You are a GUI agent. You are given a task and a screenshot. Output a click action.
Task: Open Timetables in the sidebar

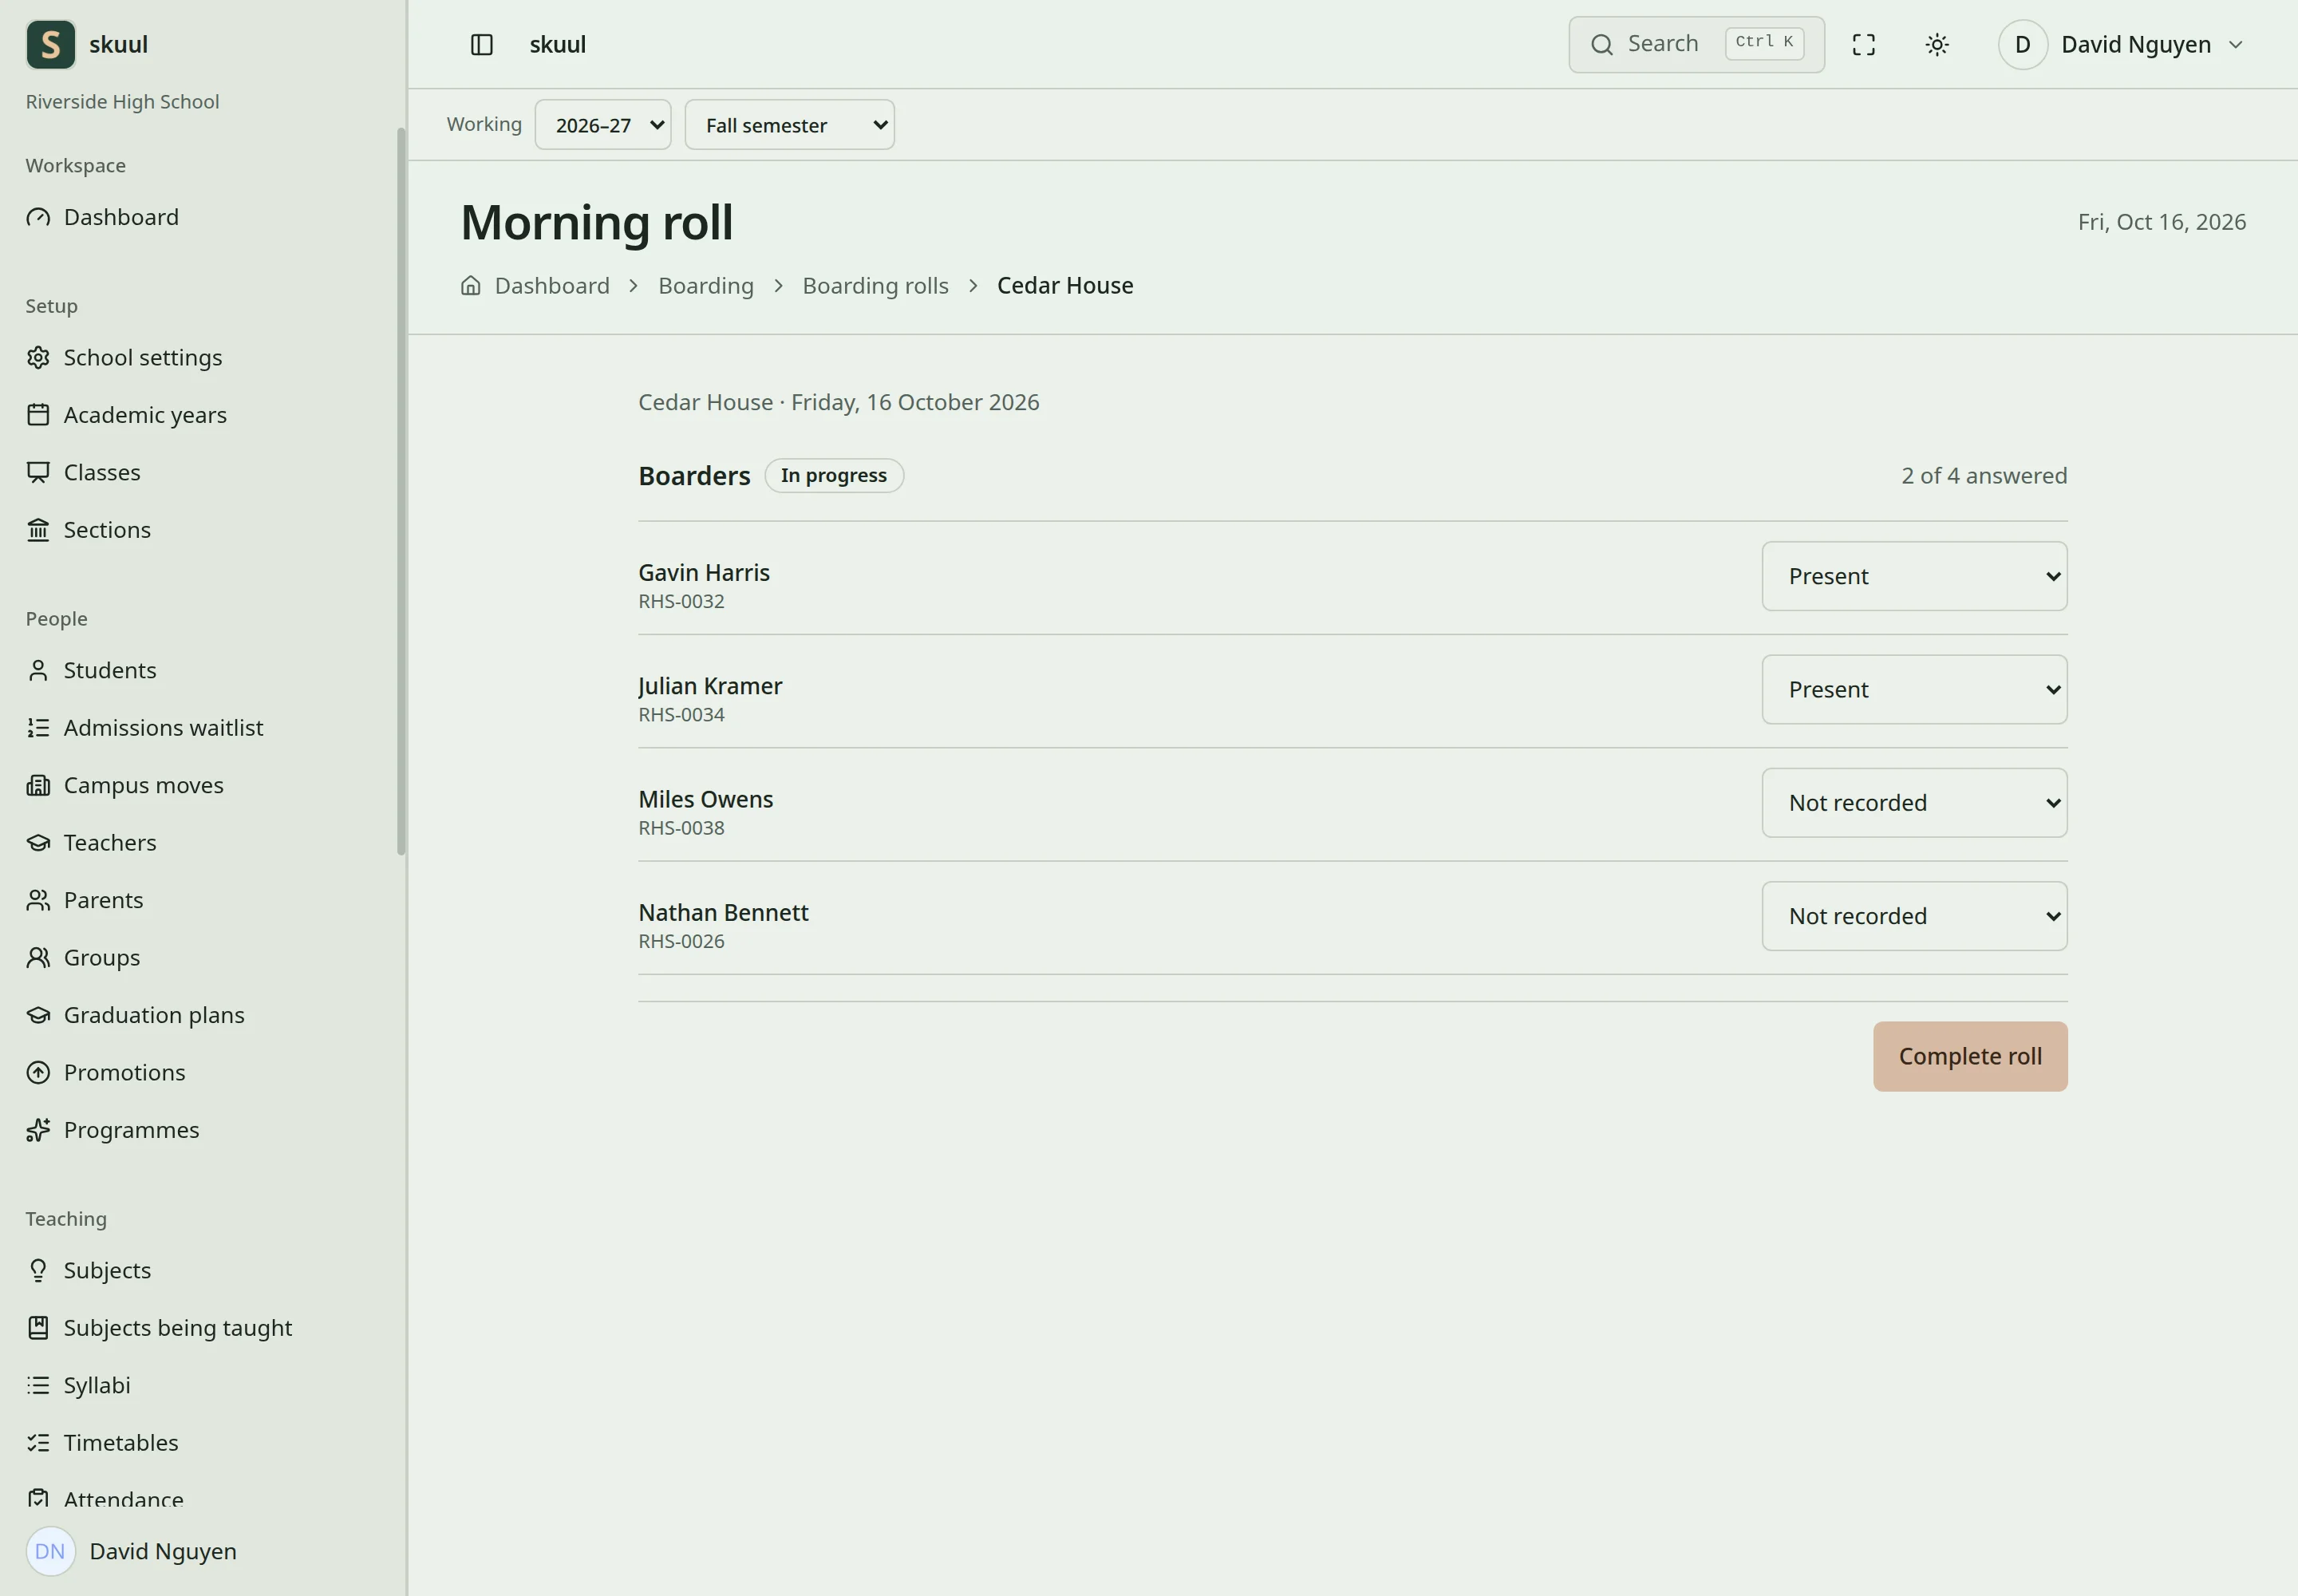pos(201,1442)
